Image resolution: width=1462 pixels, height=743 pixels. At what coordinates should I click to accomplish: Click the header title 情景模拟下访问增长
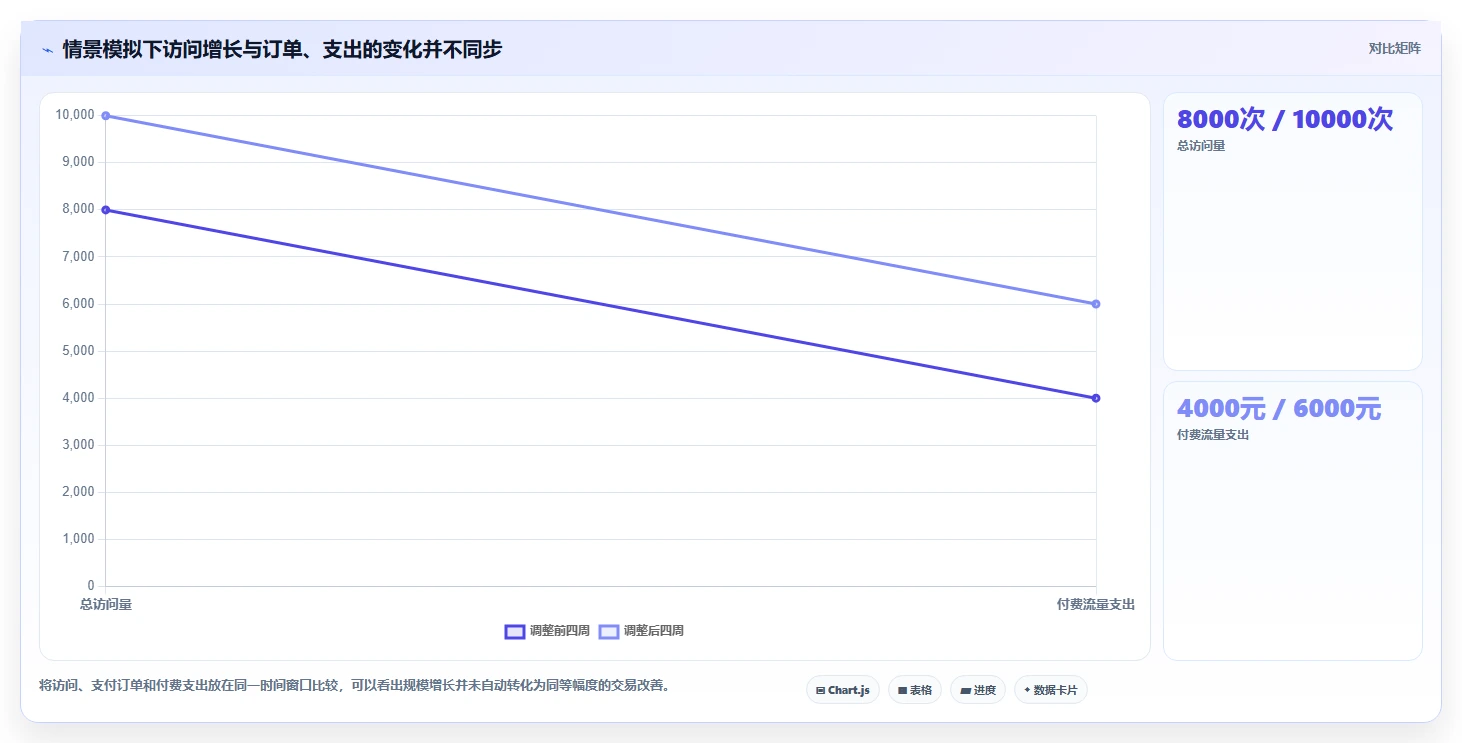pyautogui.click(x=282, y=49)
